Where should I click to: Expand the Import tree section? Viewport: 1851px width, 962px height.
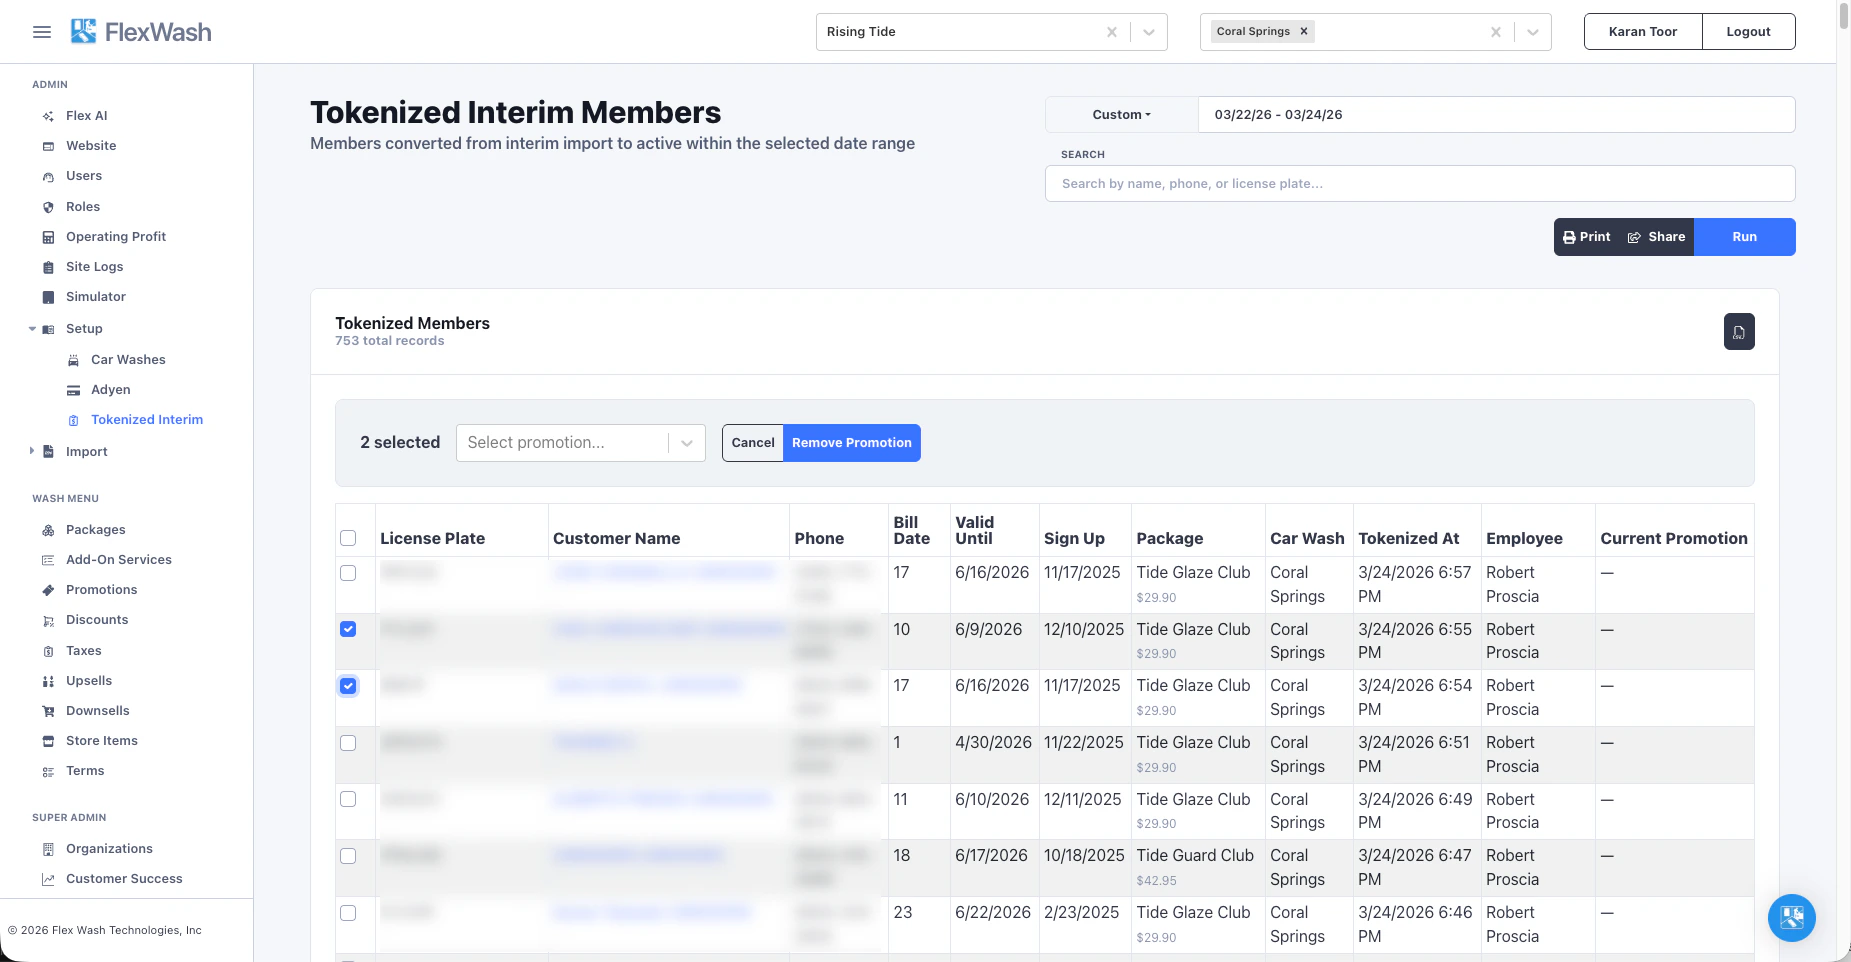click(32, 452)
